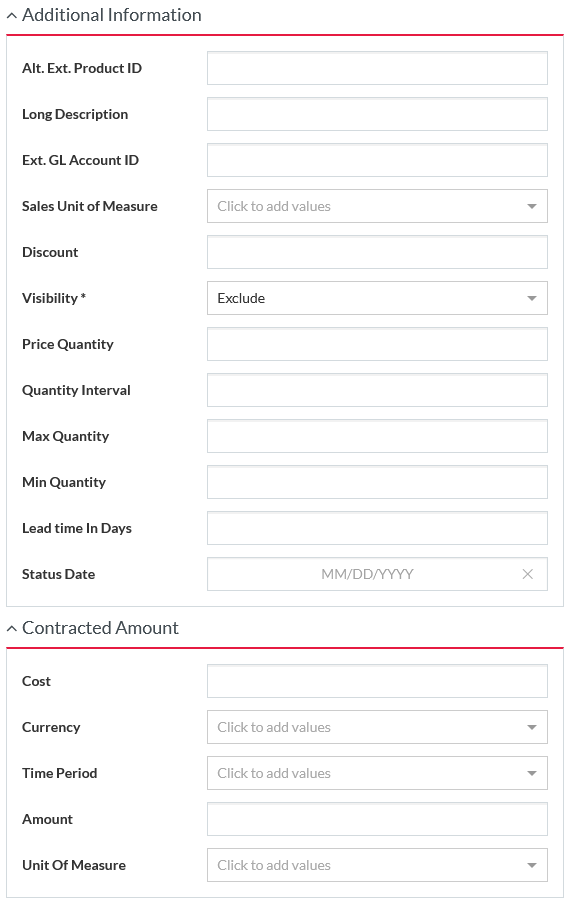
Task: Focus the Lead time In Days field
Action: [x=377, y=529]
